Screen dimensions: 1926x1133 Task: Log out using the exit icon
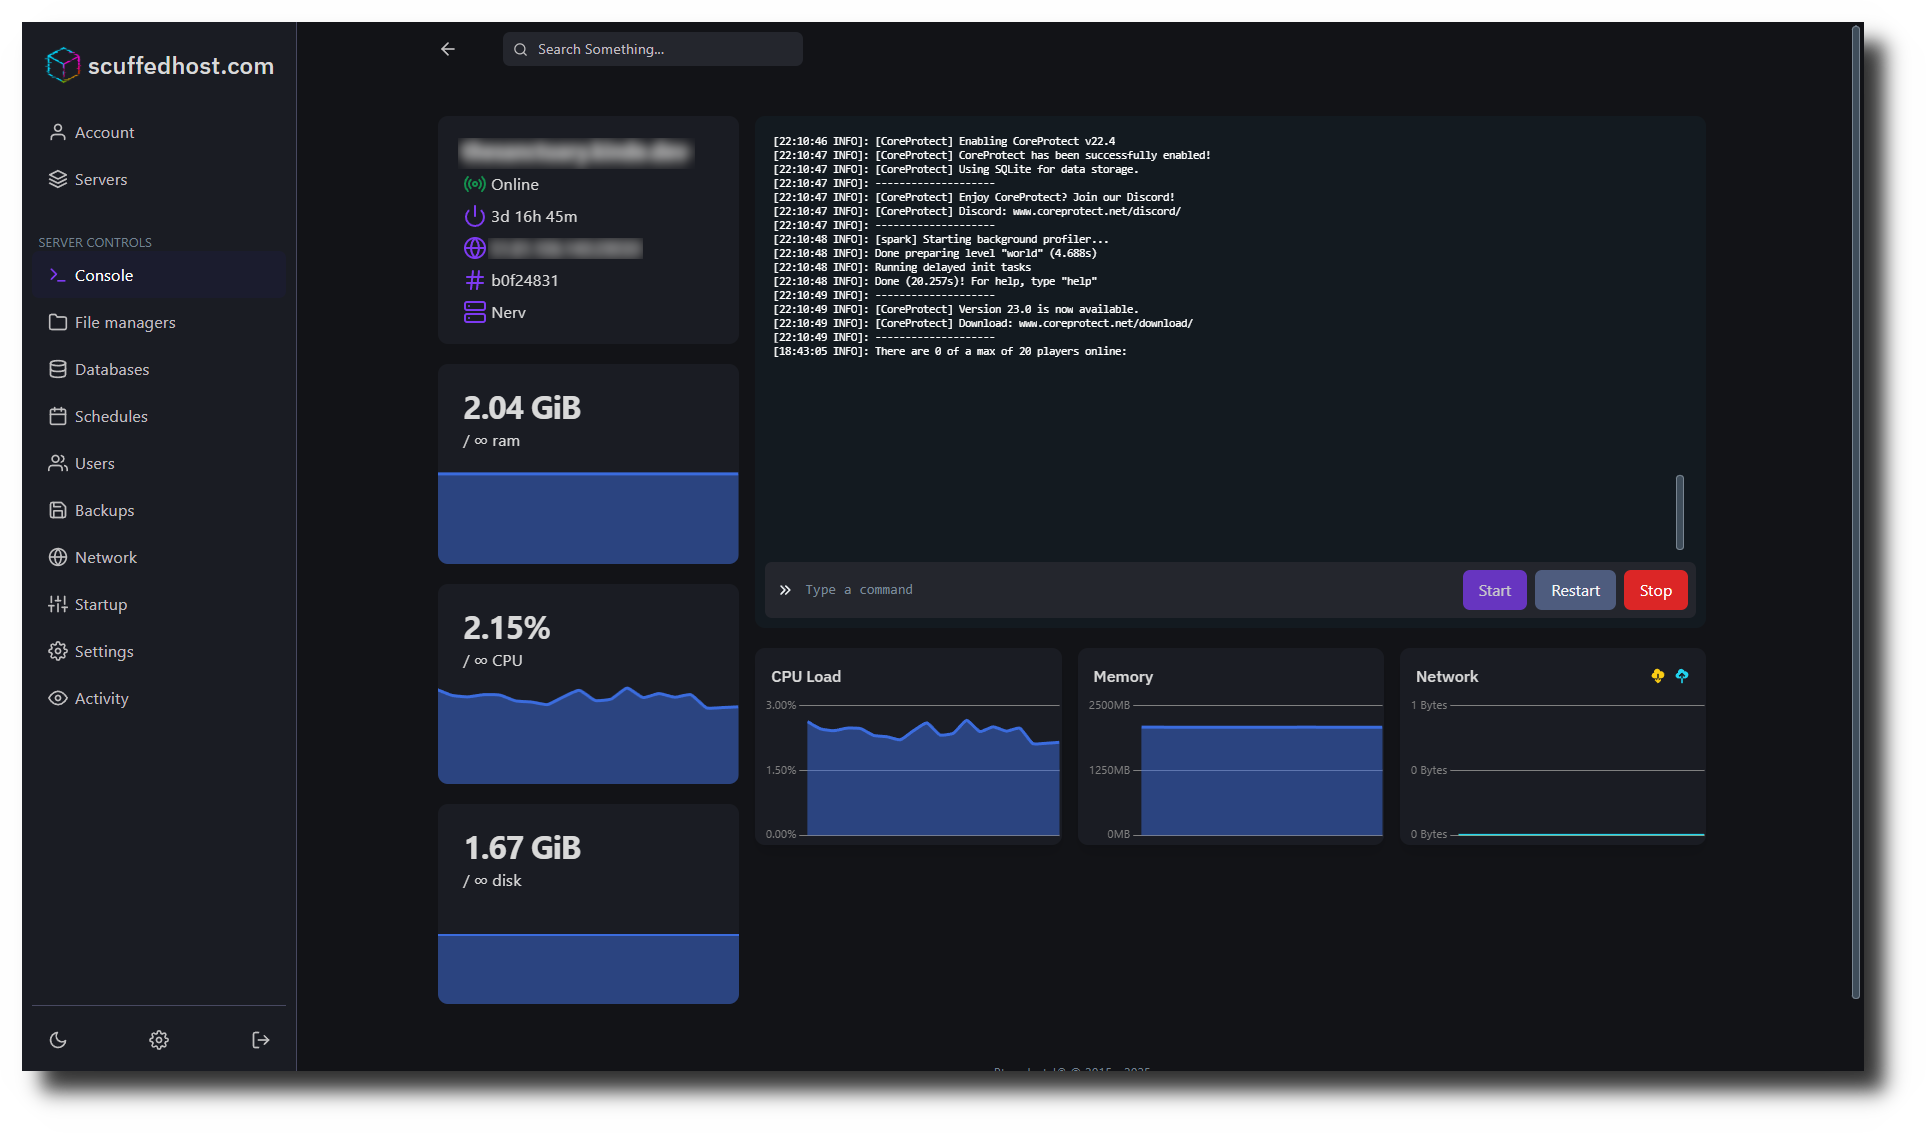pos(260,1040)
